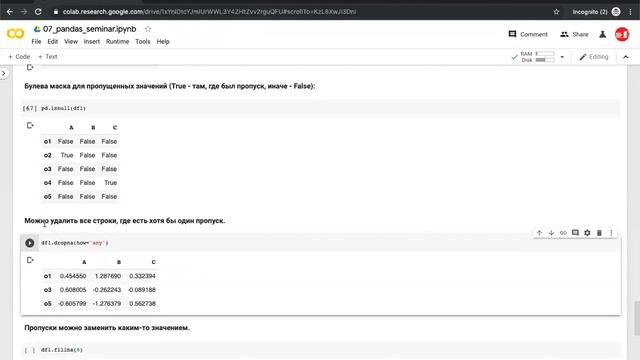Click output icon at top cell
The height and width of the screenshot is (360, 640).
[30, 67]
